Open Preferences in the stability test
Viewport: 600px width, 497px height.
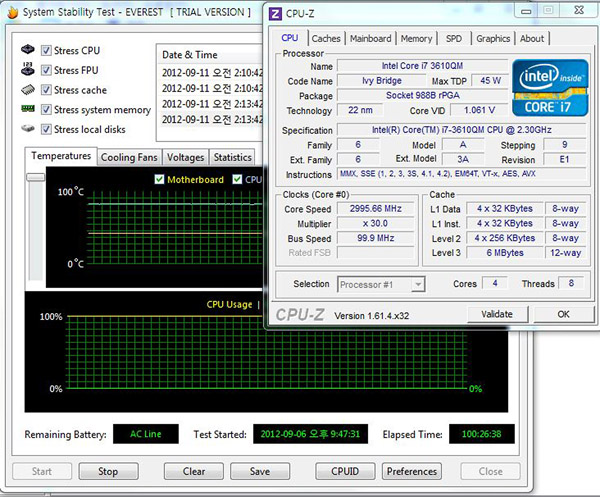pos(411,471)
